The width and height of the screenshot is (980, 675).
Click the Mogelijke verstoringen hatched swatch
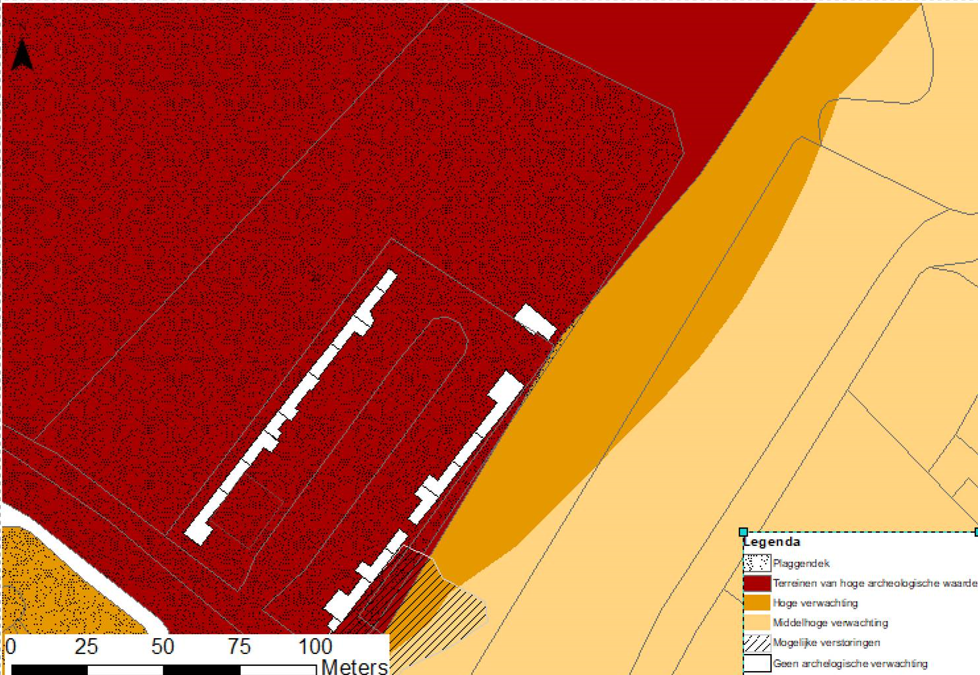pyautogui.click(x=757, y=643)
